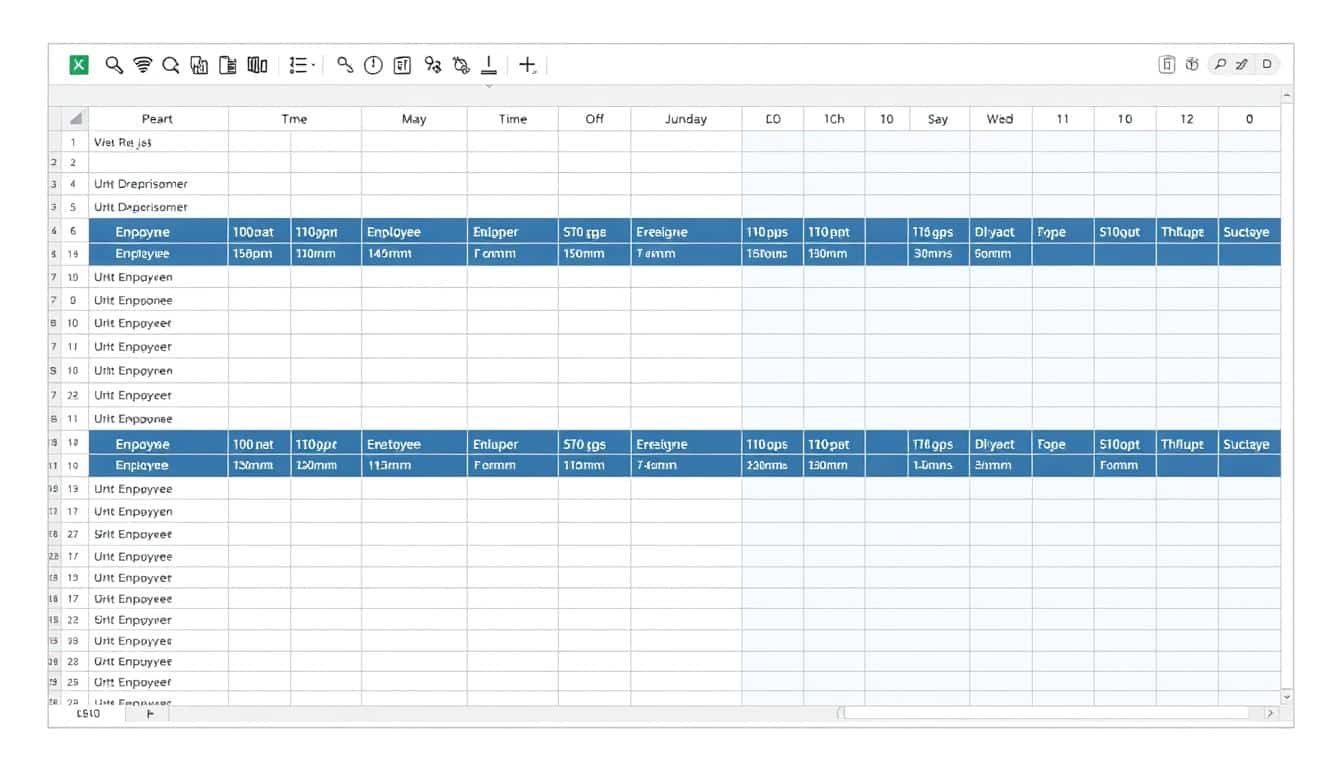Click the '145mm' cell
Viewport: 1344px width, 768px height.
[414, 254]
